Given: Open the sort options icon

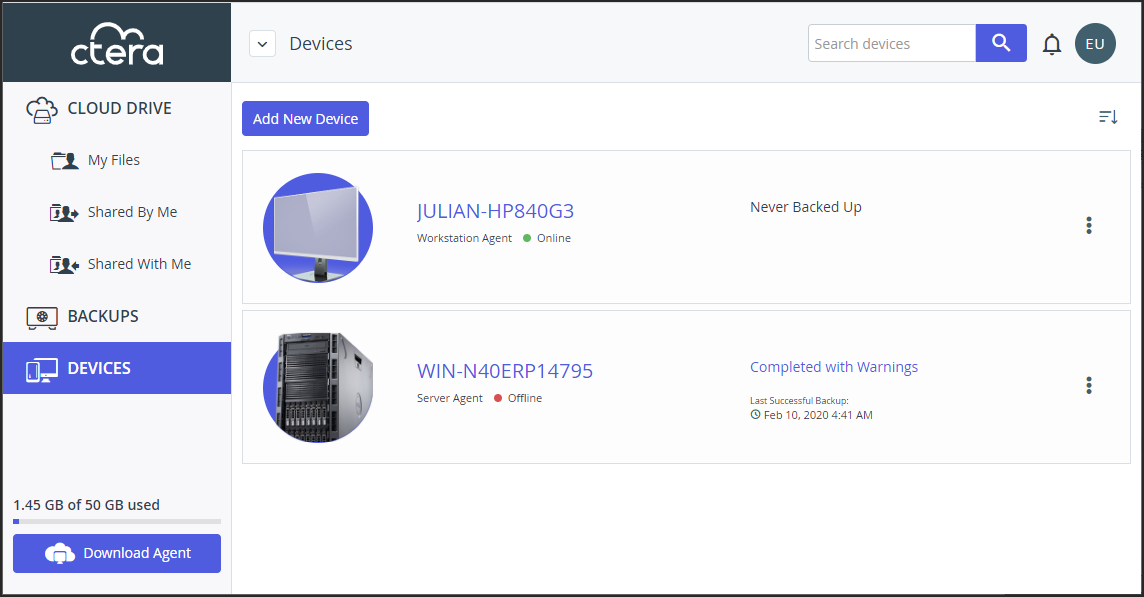Looking at the screenshot, I should coord(1107,117).
